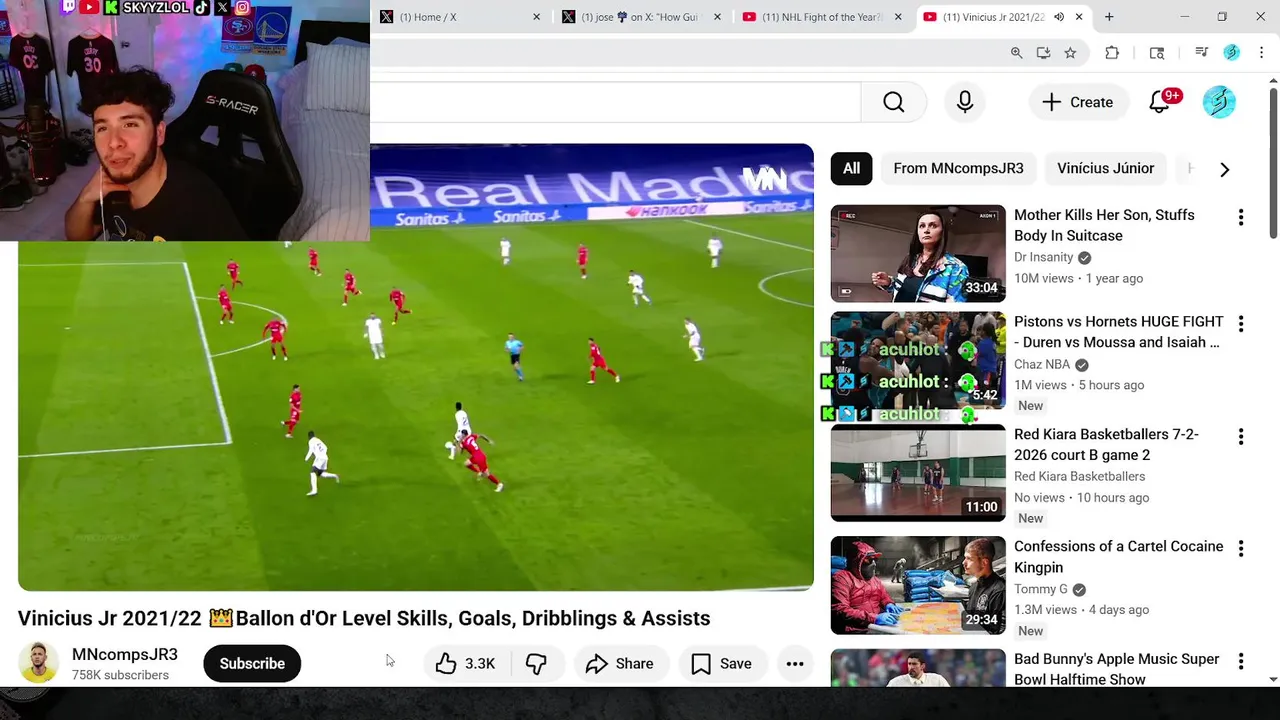
Task: Bookmark this page with the star icon
Action: tap(1070, 53)
